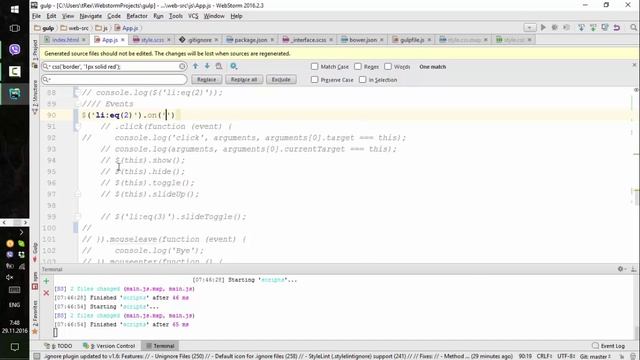The image size is (640, 360).
Task: Click the Exclude button
Action: click(281, 80)
